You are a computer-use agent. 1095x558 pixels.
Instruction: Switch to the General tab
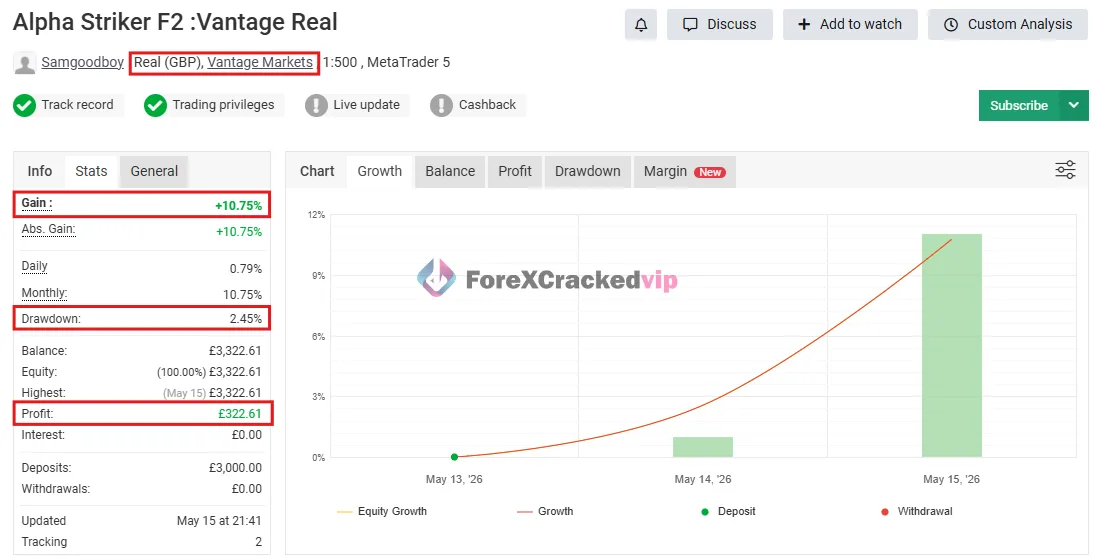pos(154,171)
